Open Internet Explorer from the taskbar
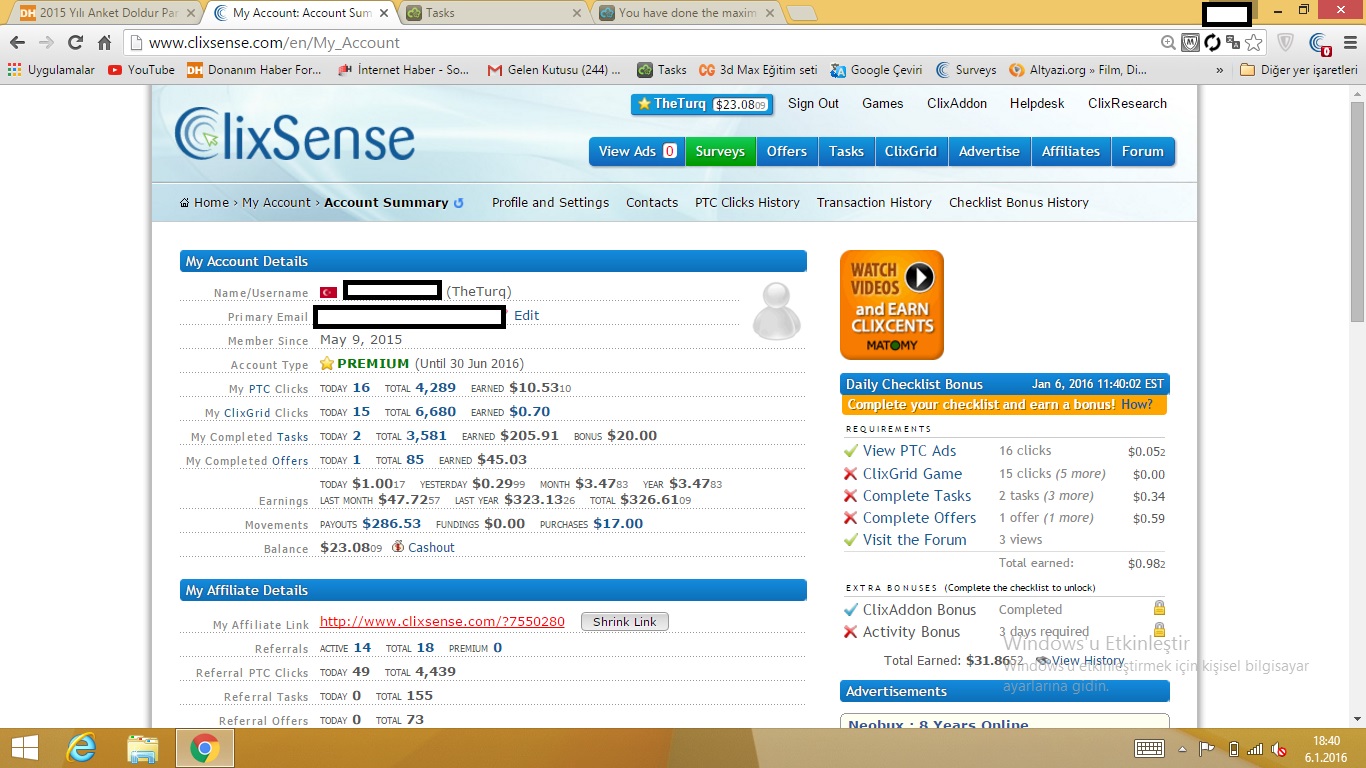 click(81, 747)
